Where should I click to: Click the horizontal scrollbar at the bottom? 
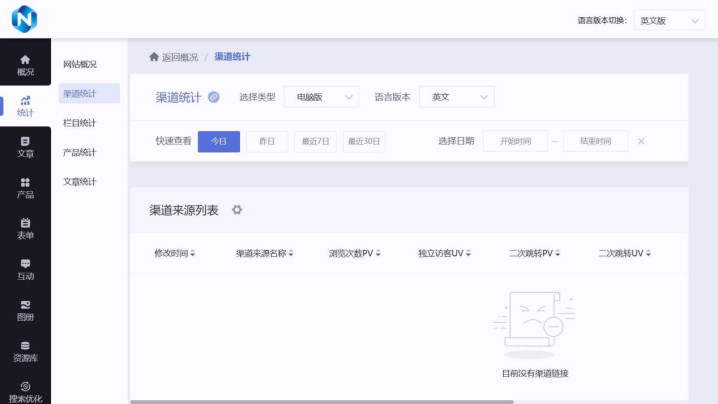[x=320, y=401]
